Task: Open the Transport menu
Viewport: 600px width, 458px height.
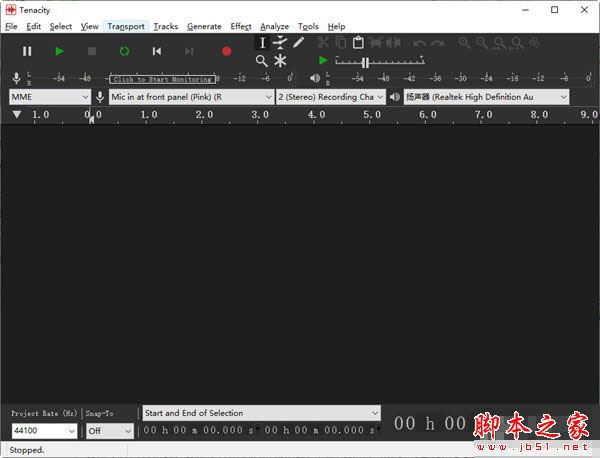Action: [x=126, y=26]
